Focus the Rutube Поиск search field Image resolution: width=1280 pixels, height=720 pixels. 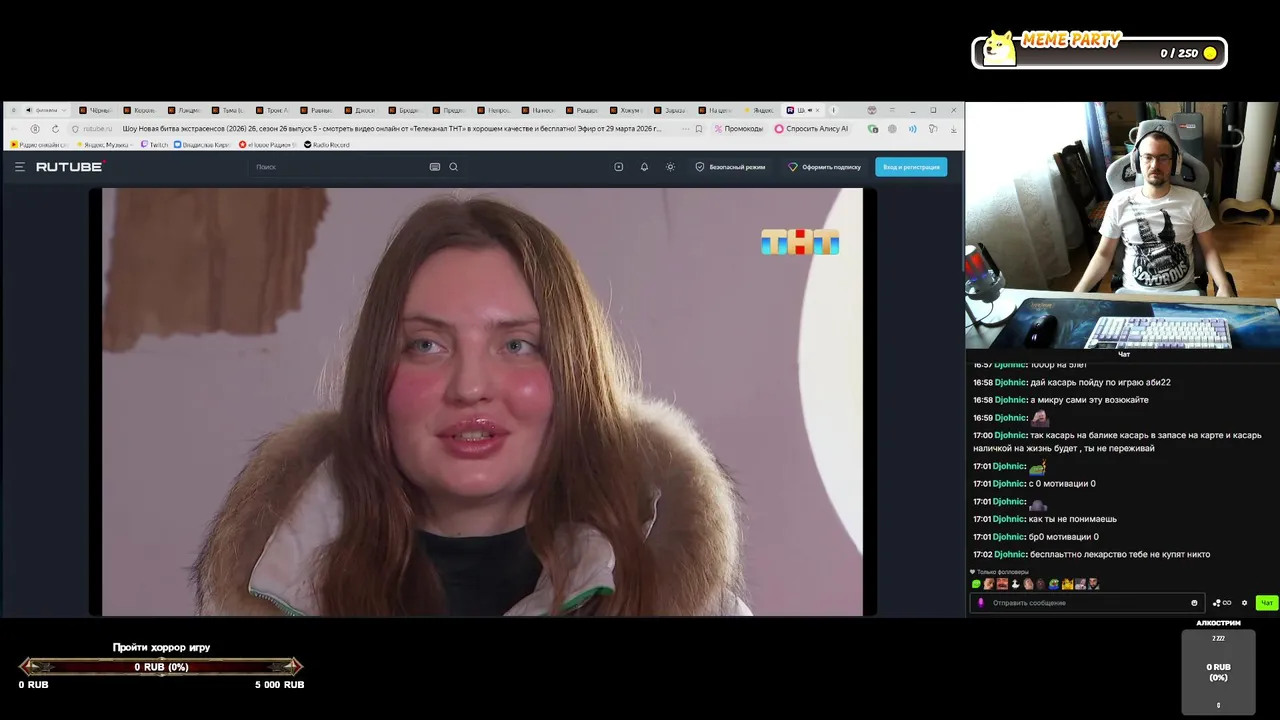340,167
